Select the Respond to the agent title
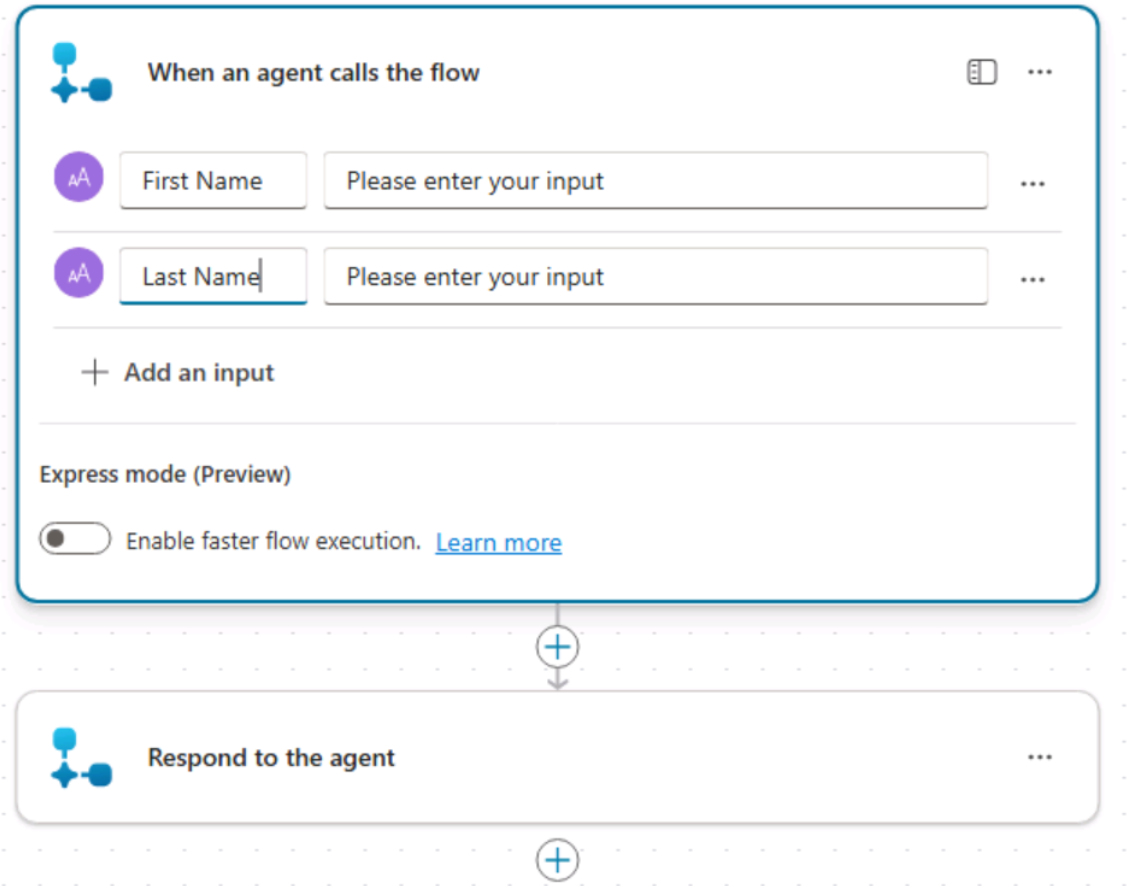The height and width of the screenshot is (886, 1135). pos(271,758)
